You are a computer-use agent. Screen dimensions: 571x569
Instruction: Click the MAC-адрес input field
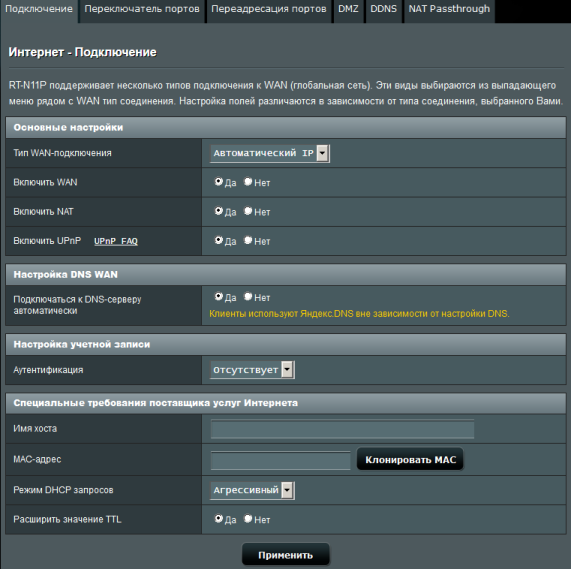pos(280,460)
